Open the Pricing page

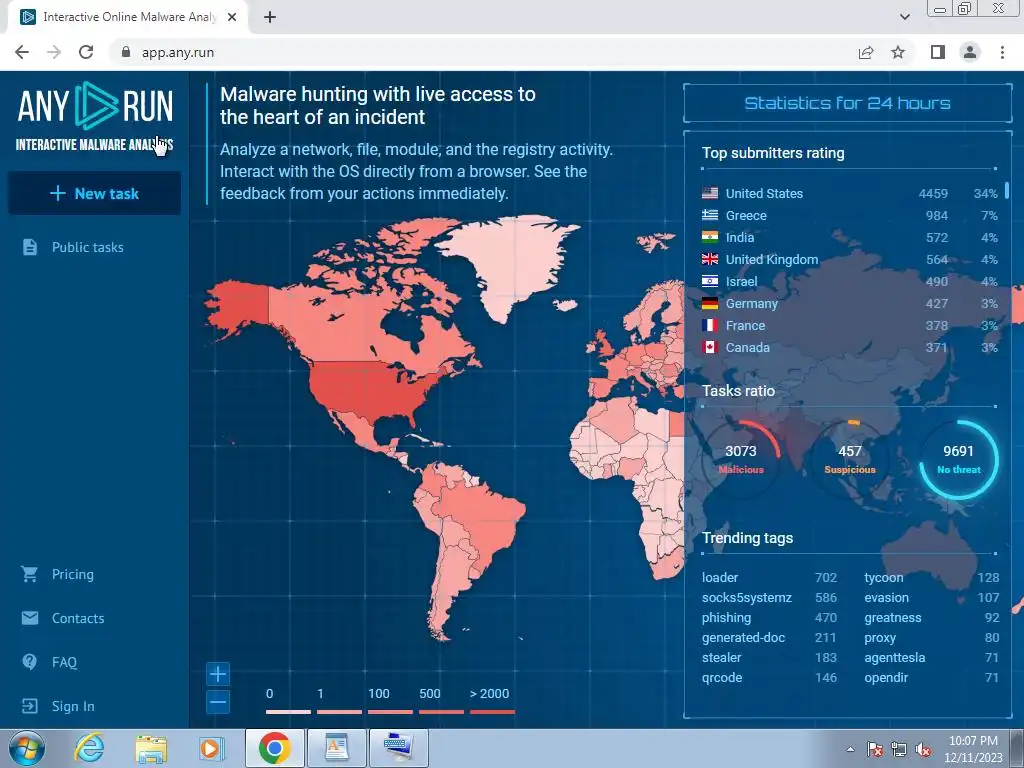click(x=72, y=575)
